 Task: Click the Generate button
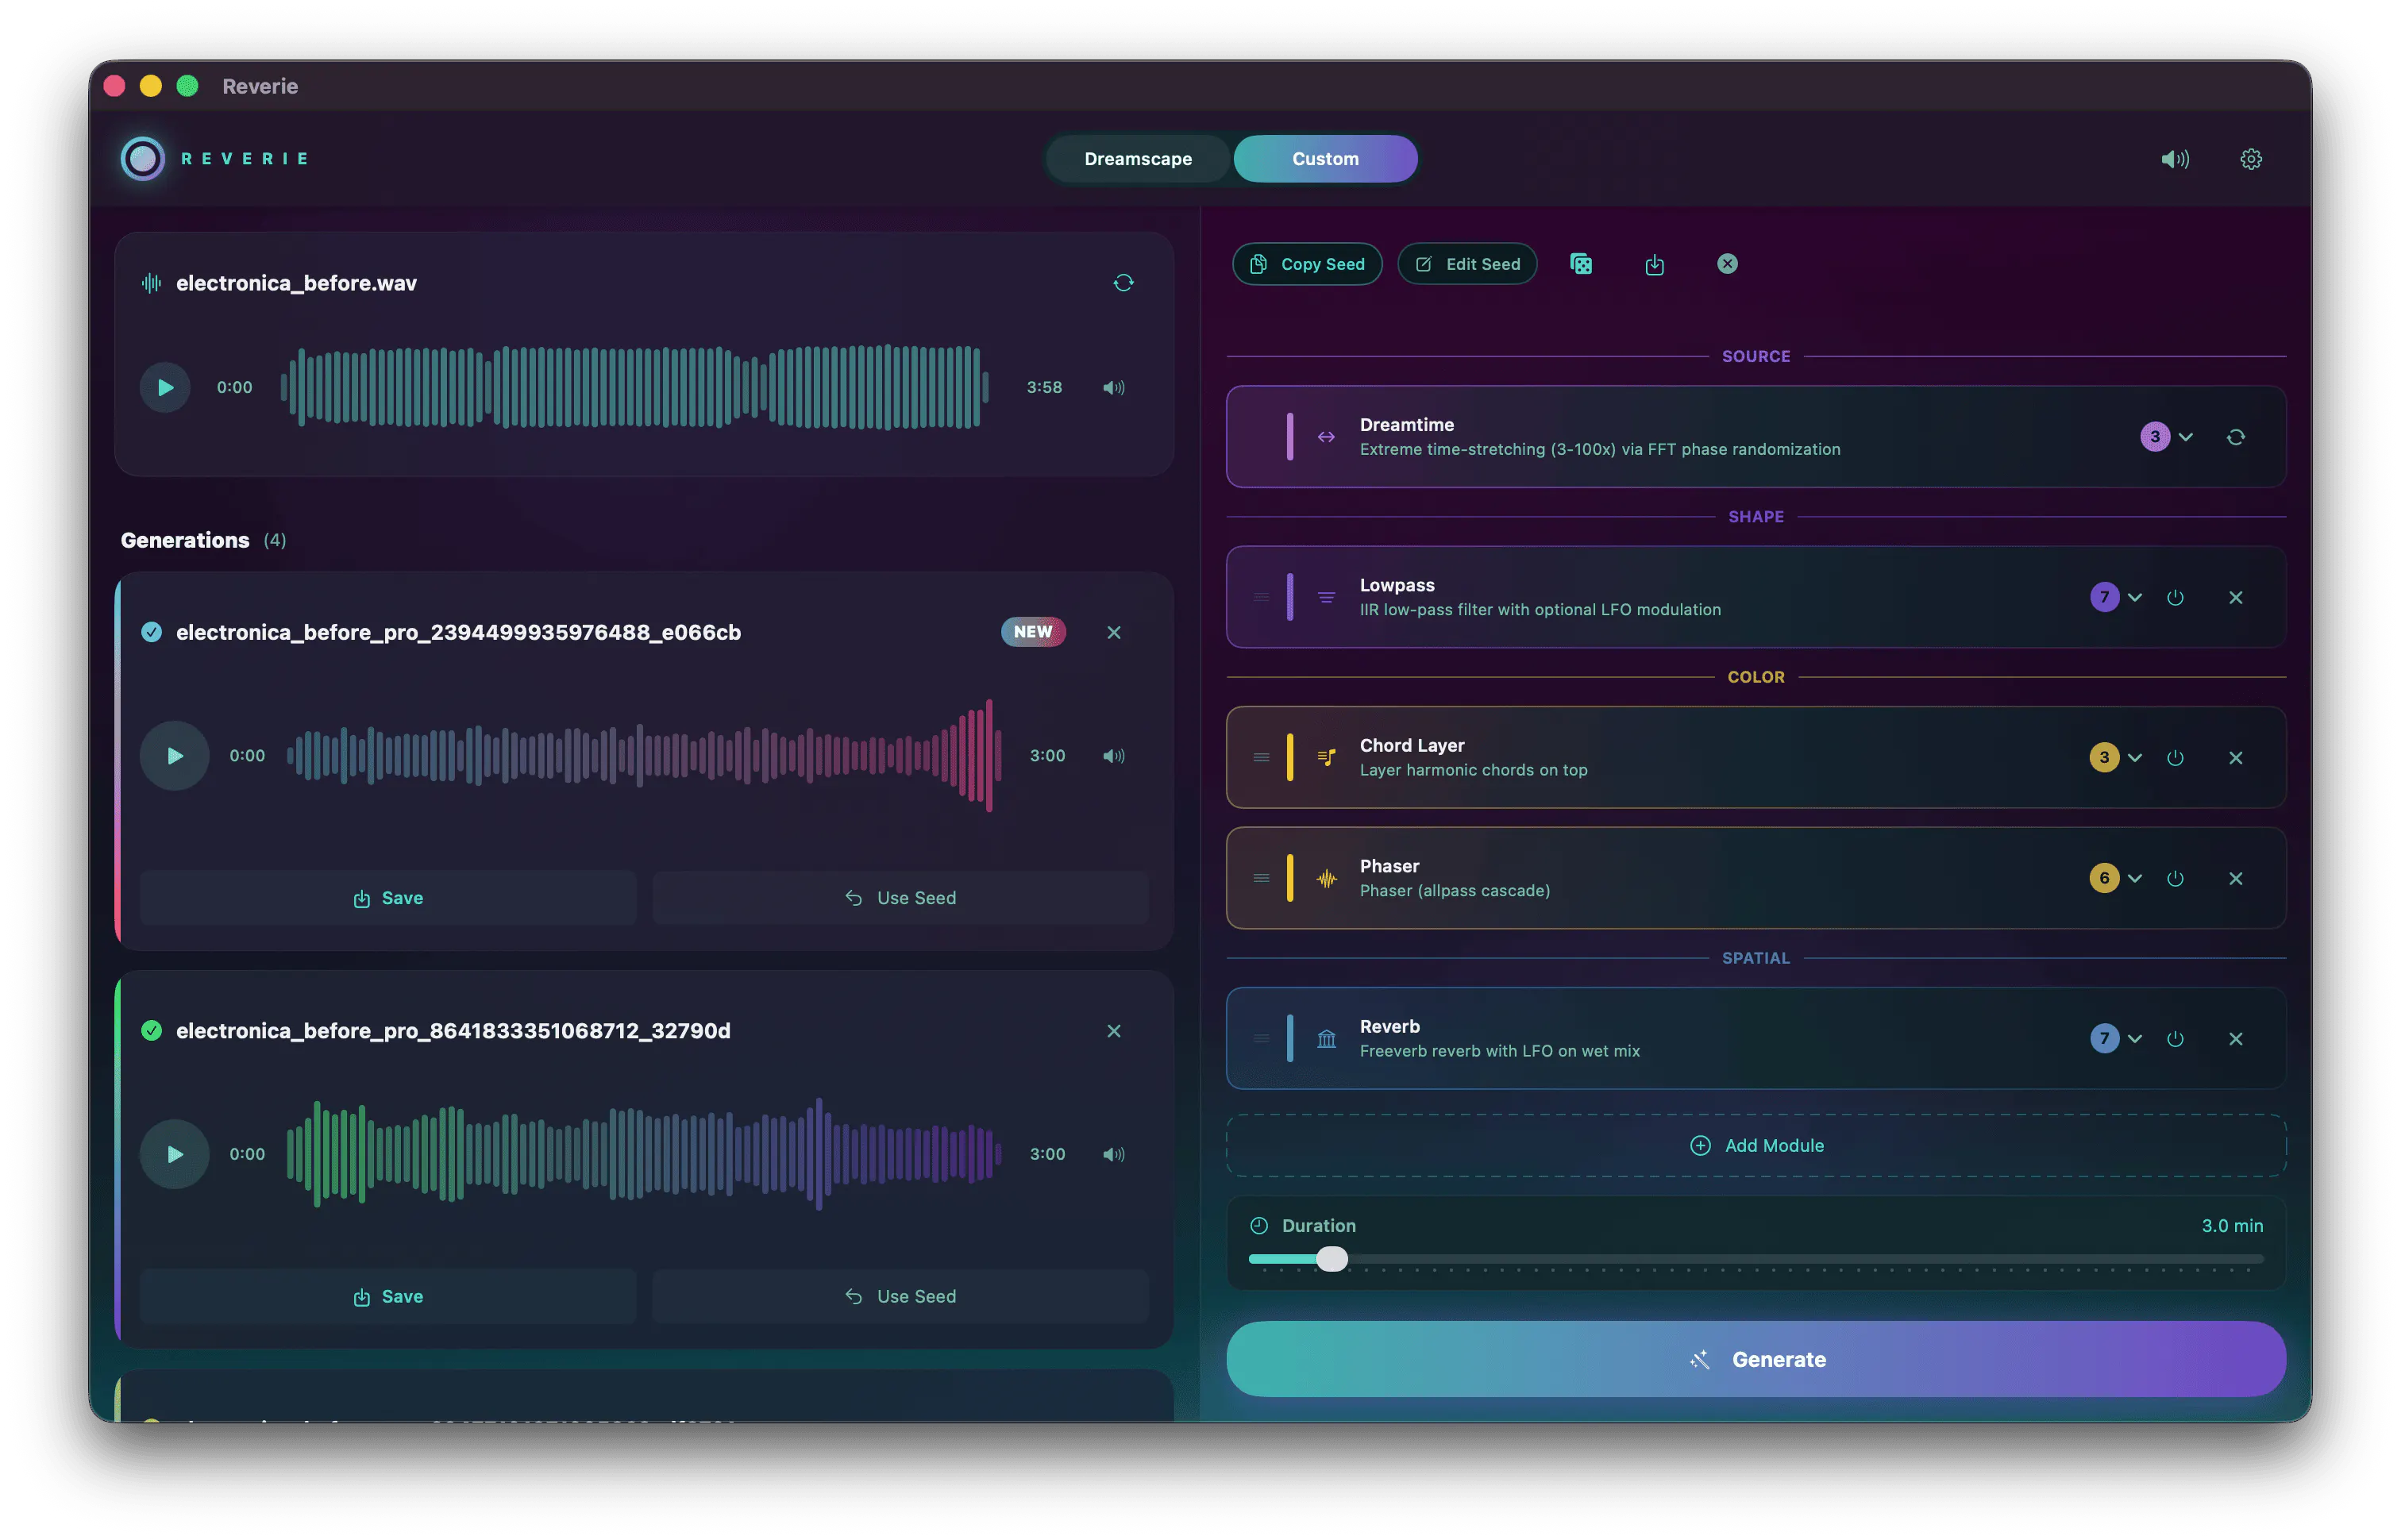tap(1755, 1358)
